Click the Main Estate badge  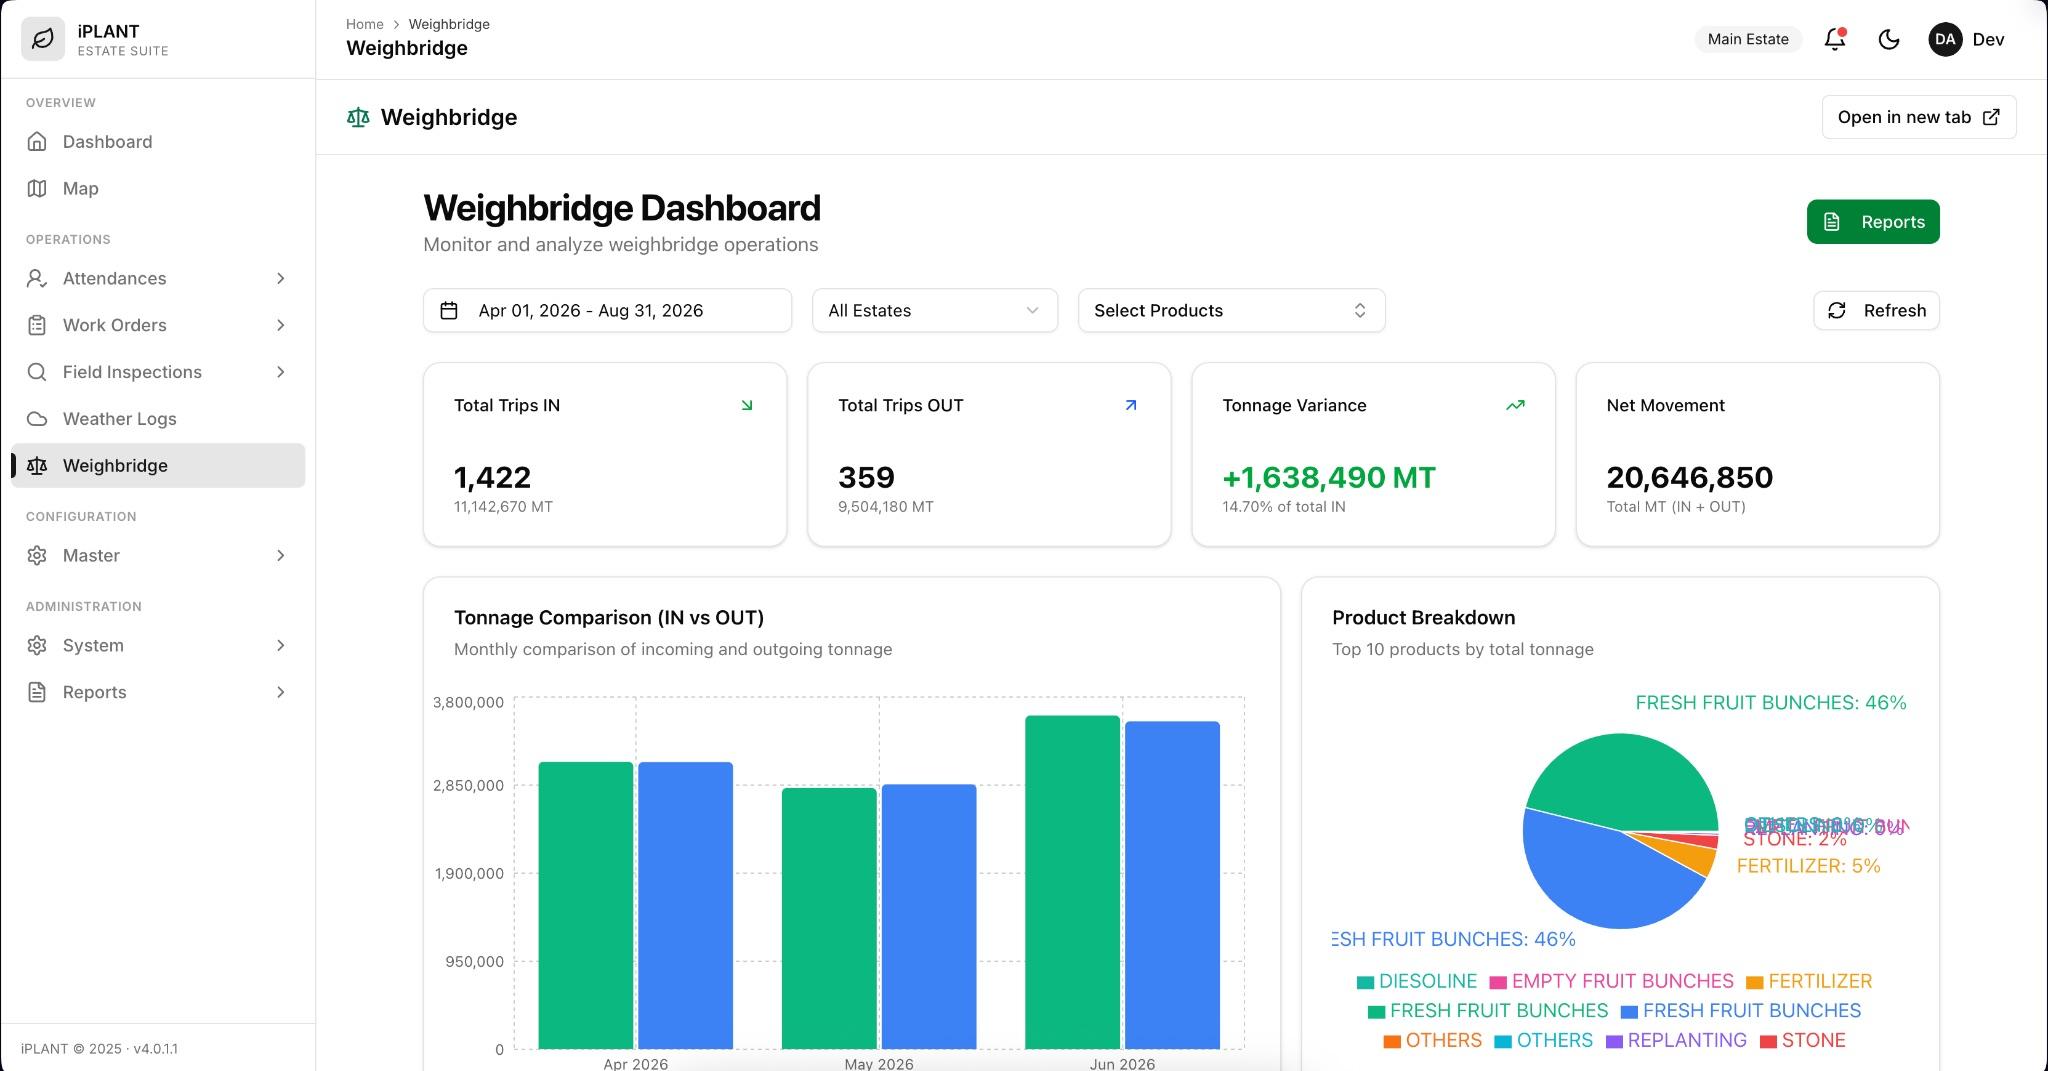(1748, 39)
